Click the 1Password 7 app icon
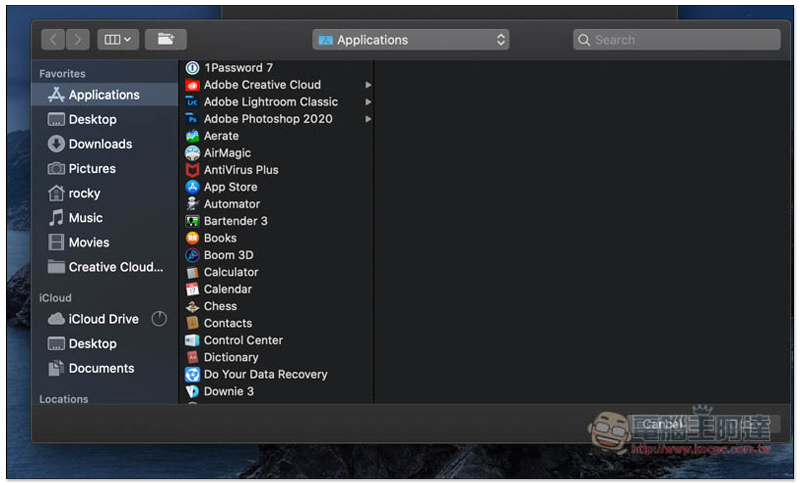The width and height of the screenshot is (800, 485). (x=192, y=68)
